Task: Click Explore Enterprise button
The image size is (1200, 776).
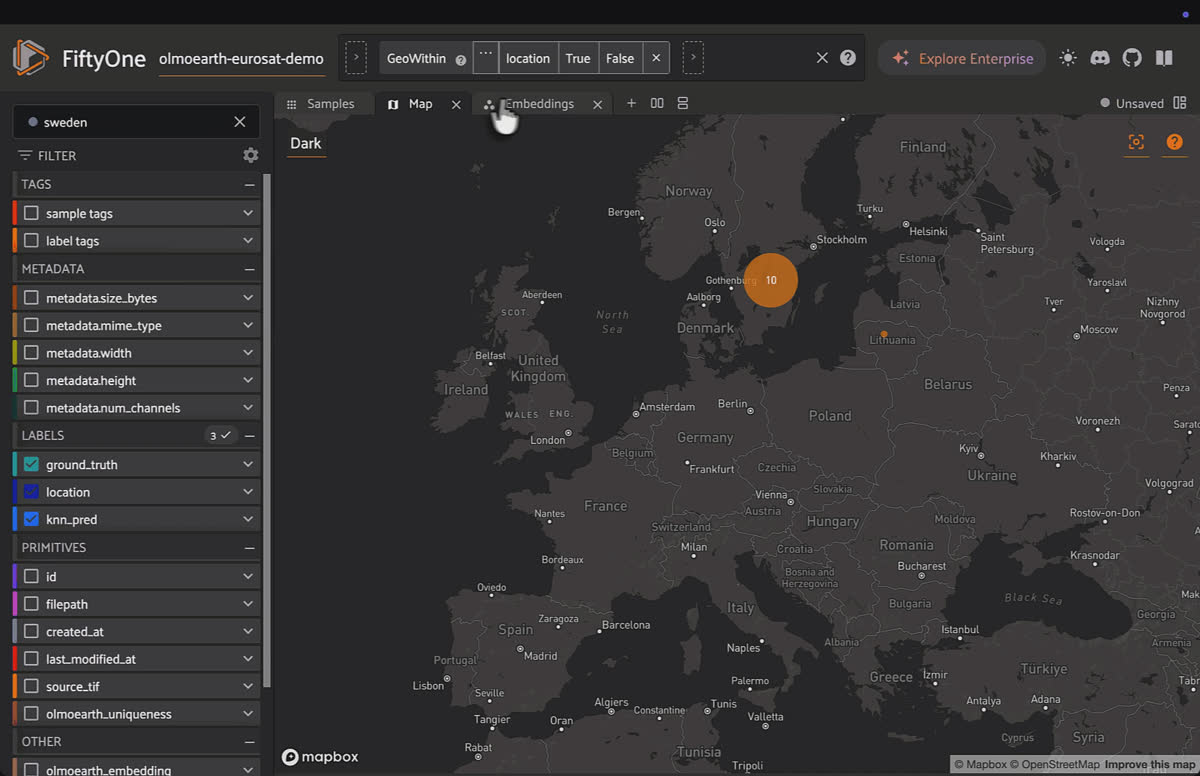Action: 962,58
